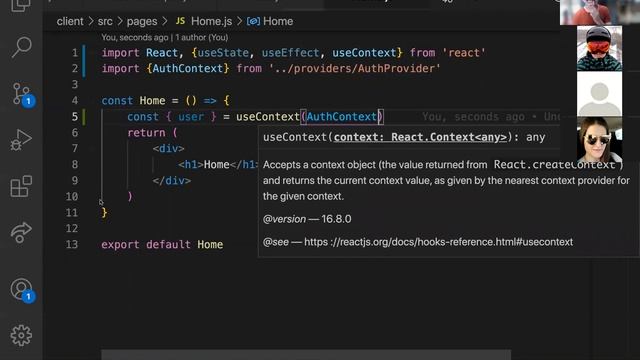Click the 'Home' heading text on line 8
Screen dimensions: 640x360
[x=216, y=164]
